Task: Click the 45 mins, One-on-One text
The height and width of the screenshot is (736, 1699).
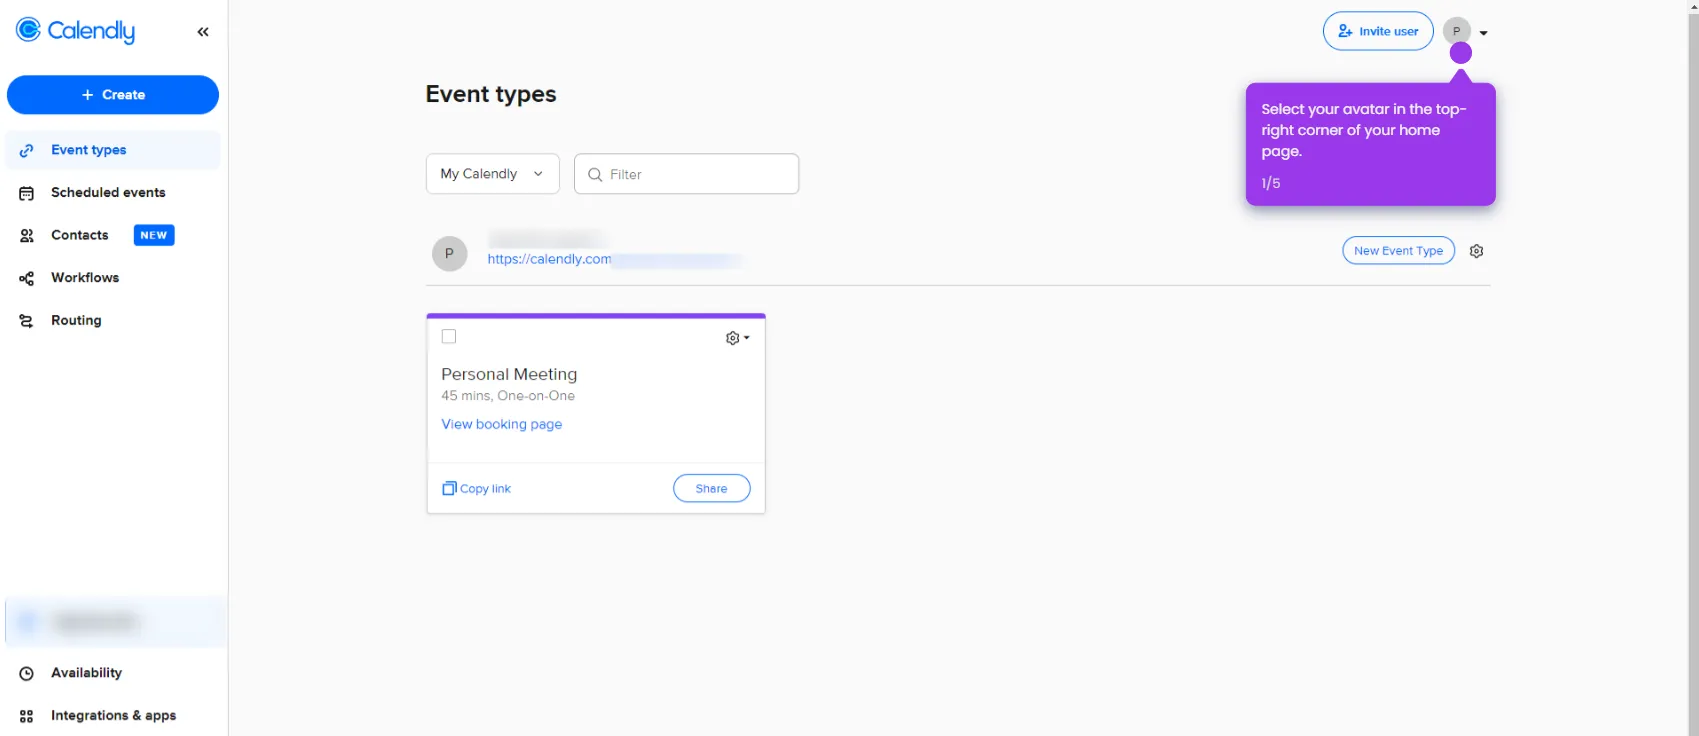Action: click(x=508, y=396)
